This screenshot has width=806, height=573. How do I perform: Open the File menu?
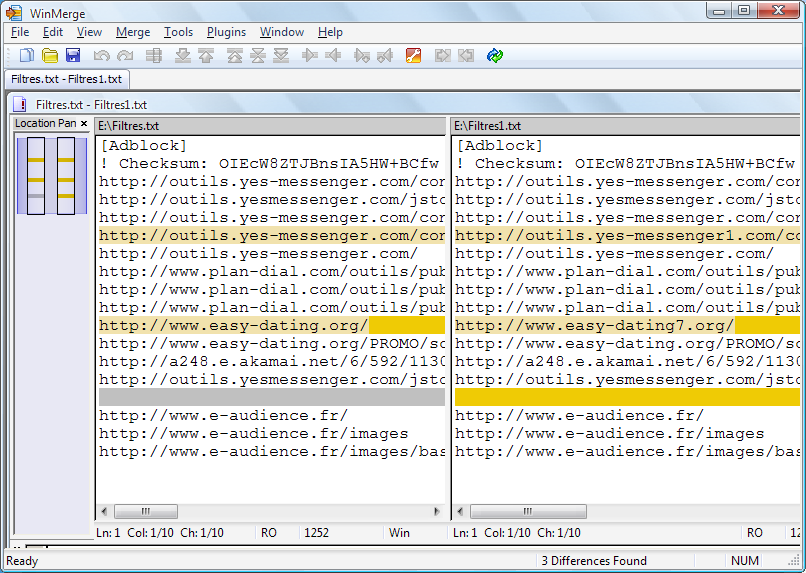point(20,32)
